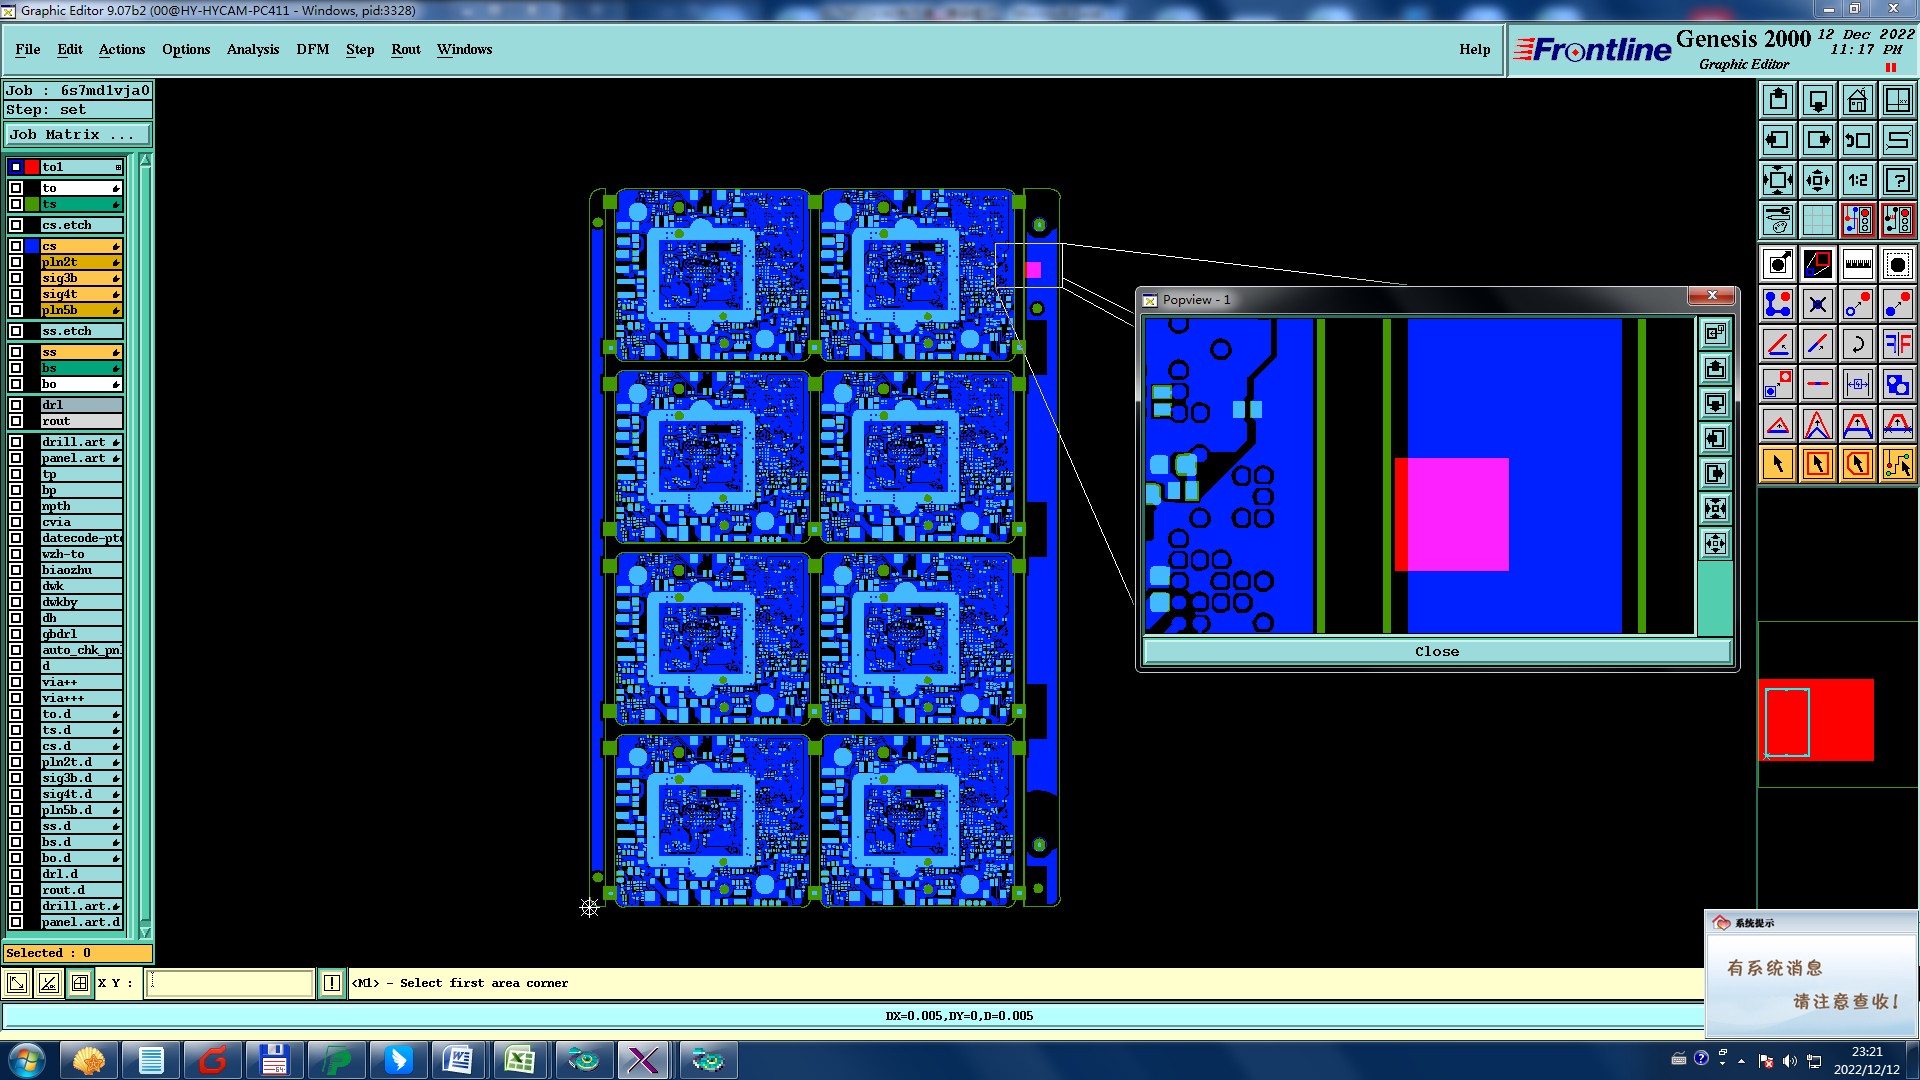Open the Job Matrix panel

pos(77,135)
